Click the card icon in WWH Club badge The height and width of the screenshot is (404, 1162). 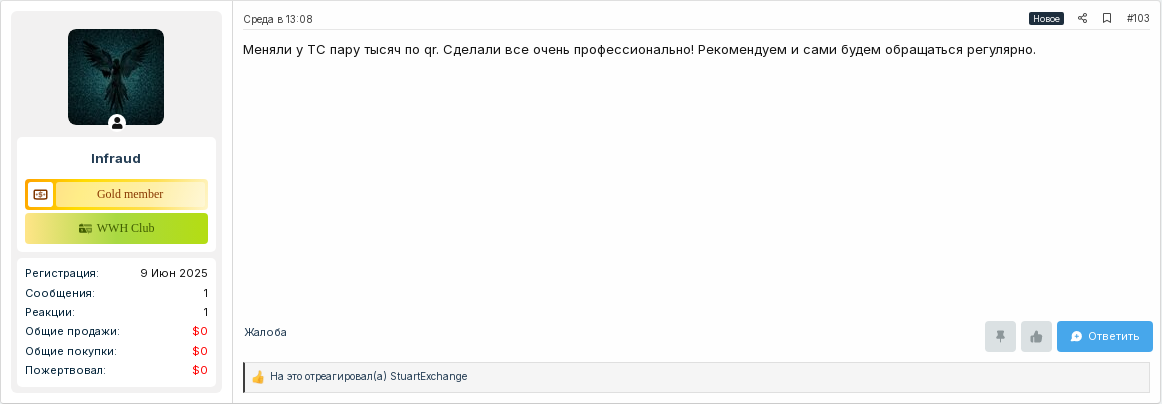85,228
